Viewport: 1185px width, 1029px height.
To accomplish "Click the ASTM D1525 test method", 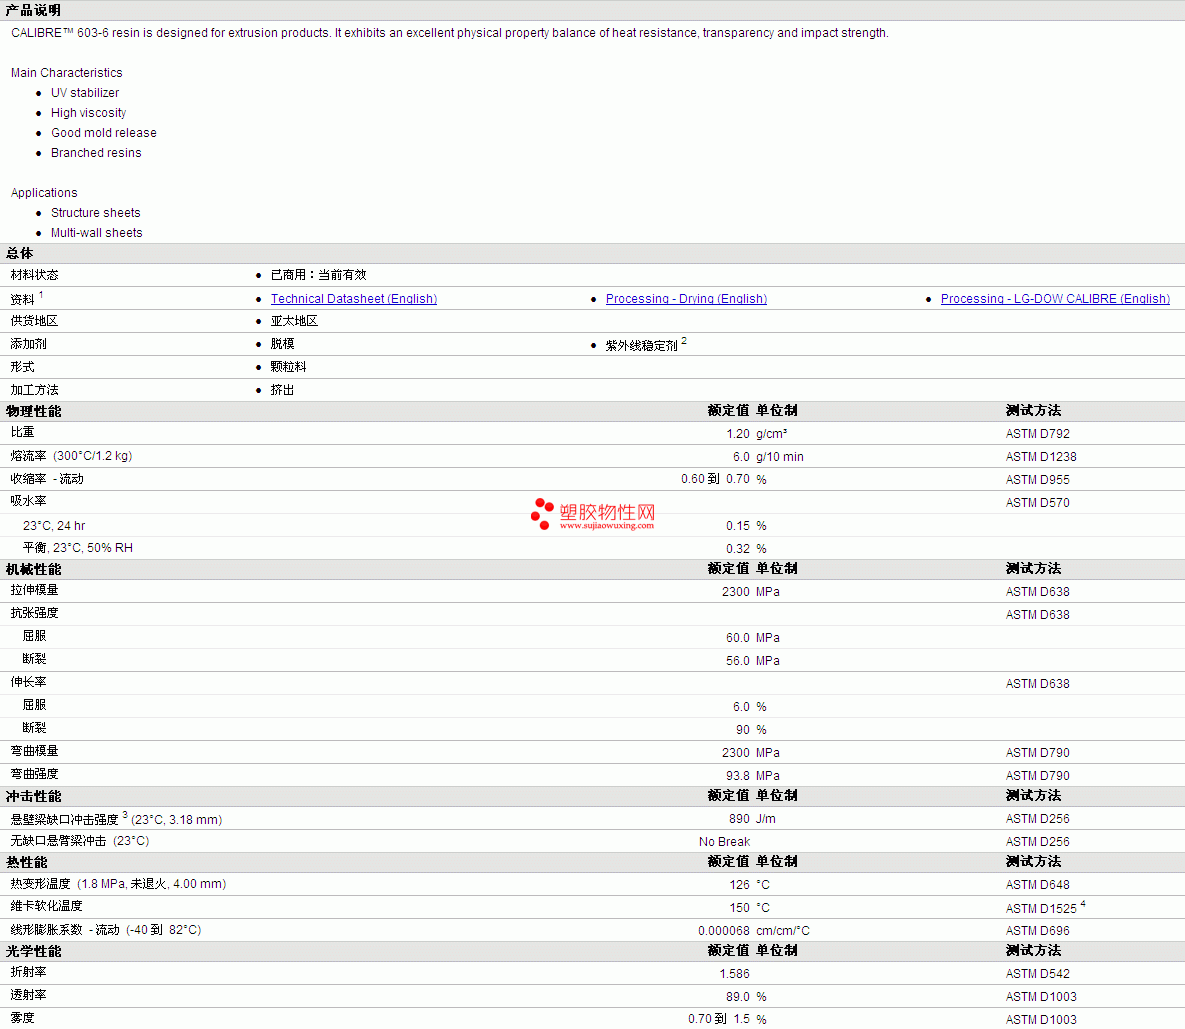I will point(1041,908).
